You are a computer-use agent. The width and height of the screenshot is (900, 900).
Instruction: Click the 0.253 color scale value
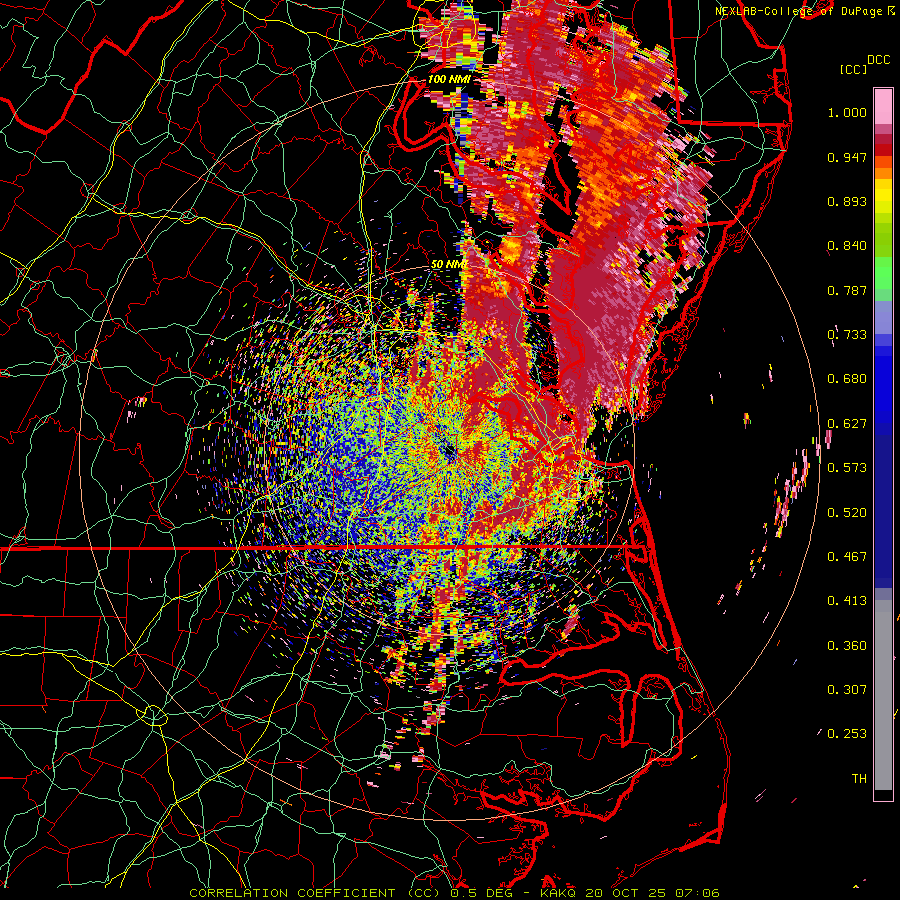point(847,734)
